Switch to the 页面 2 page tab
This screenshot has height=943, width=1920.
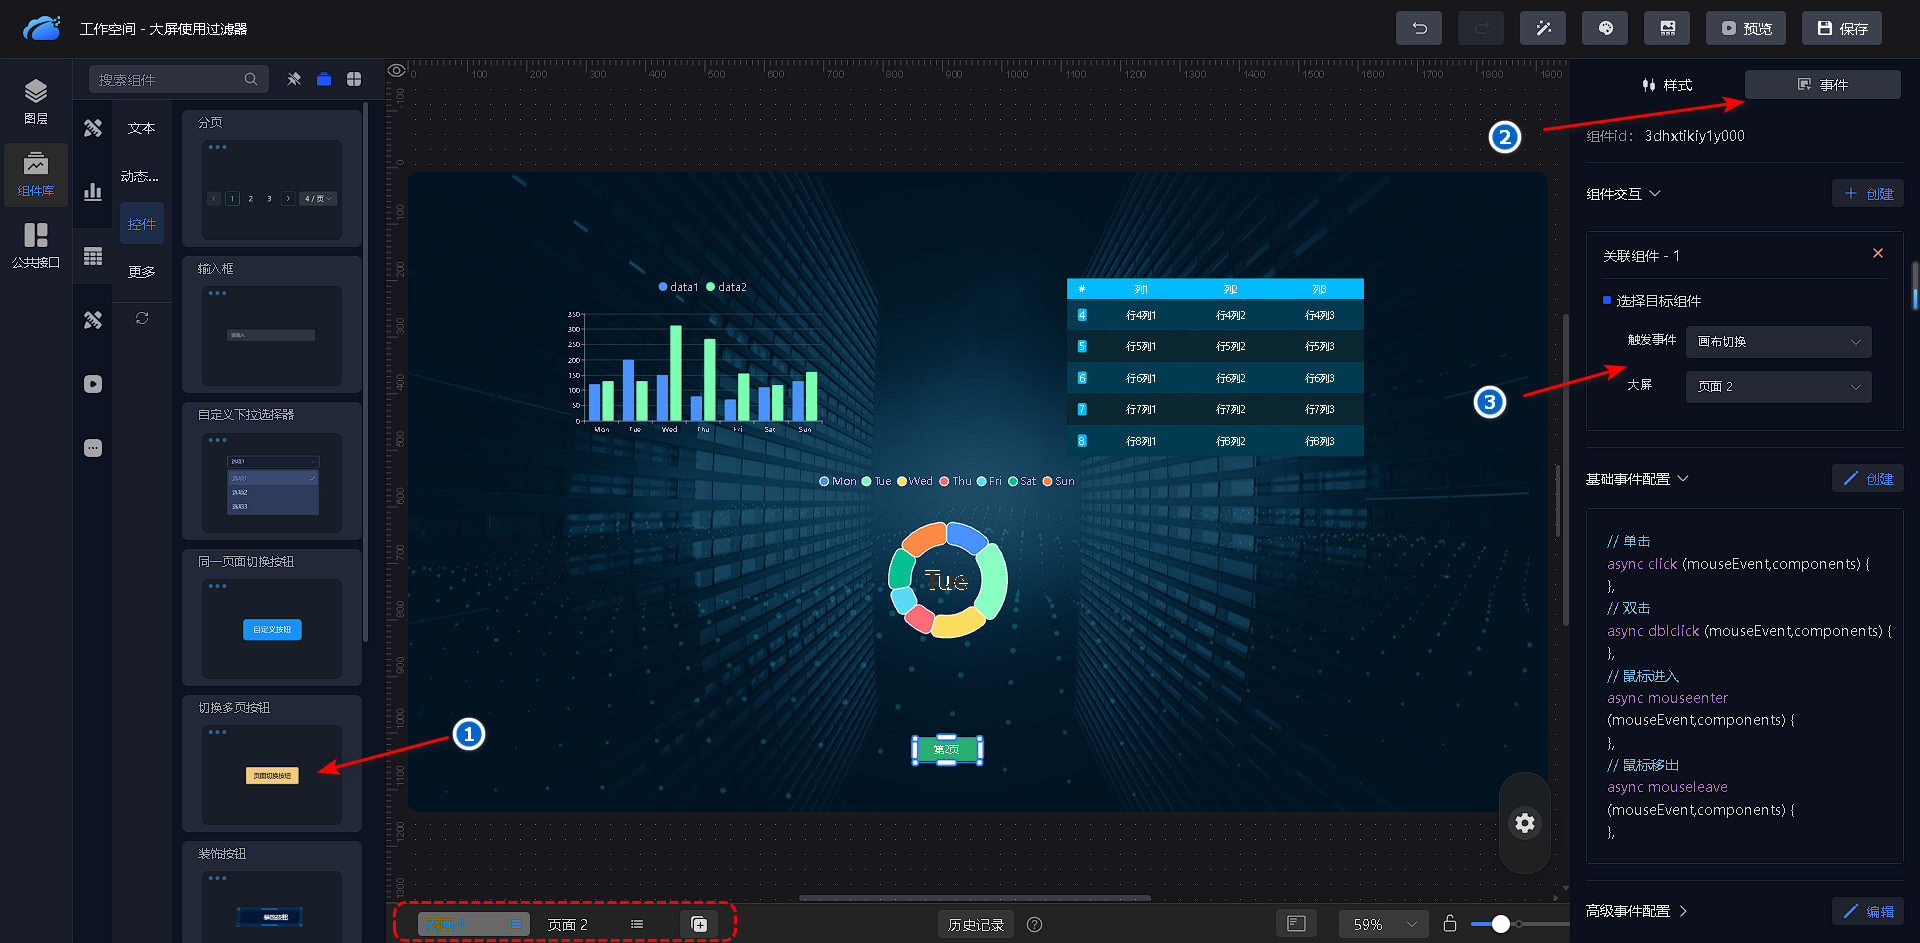568,925
